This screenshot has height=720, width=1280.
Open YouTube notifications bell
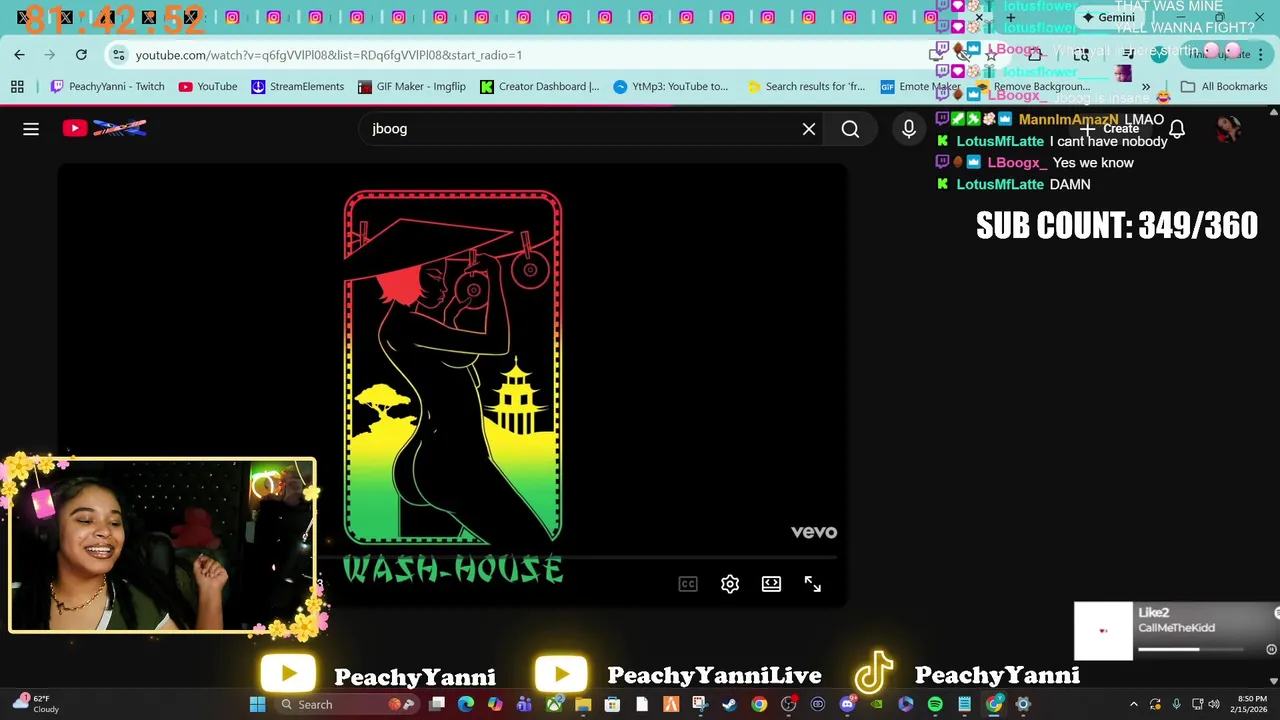pos(1177,128)
